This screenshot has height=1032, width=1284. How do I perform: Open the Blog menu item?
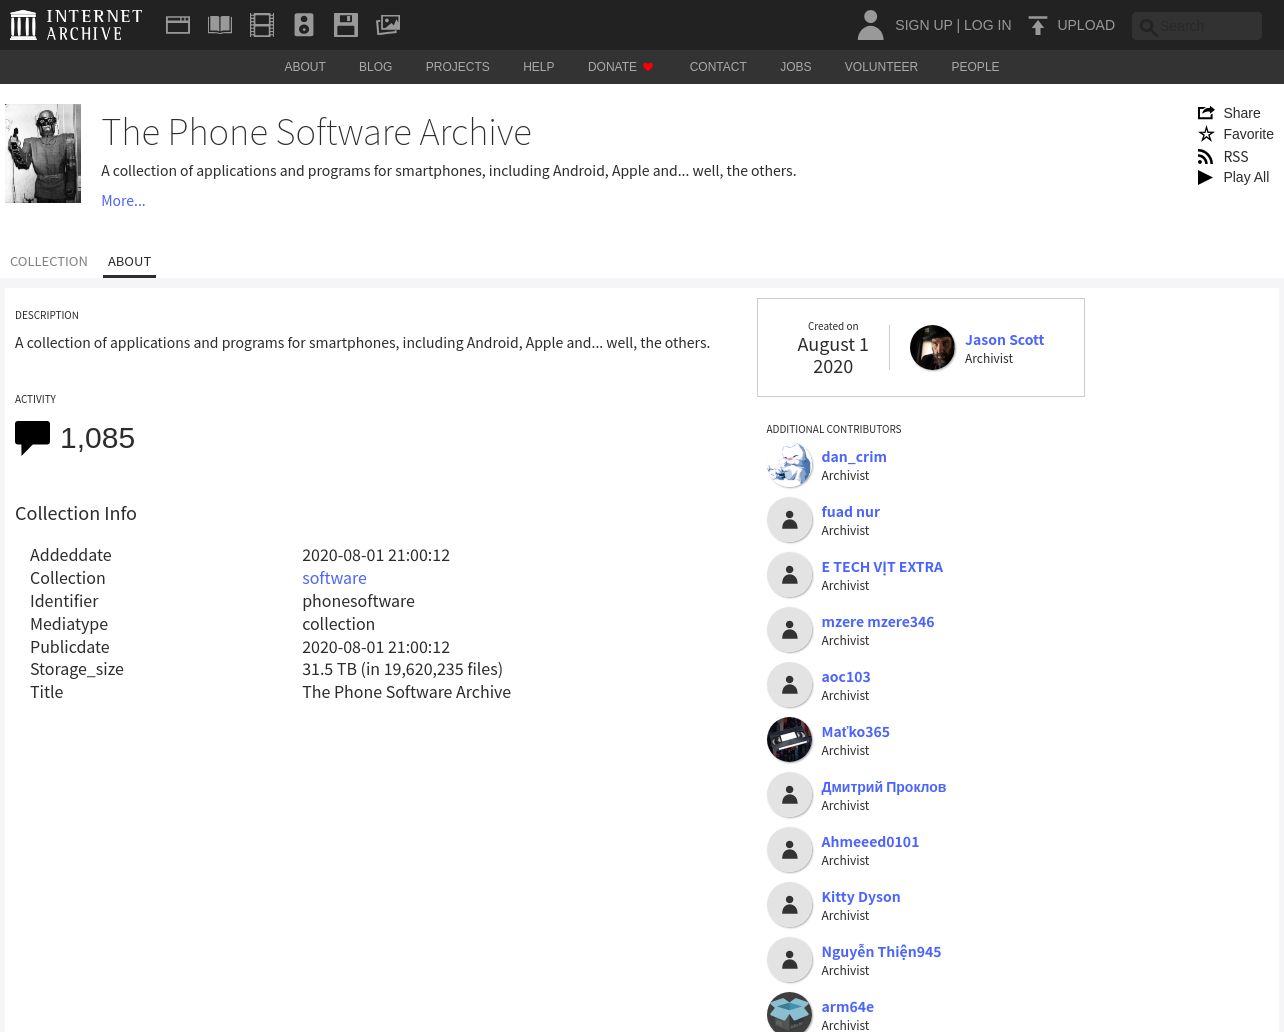375,67
